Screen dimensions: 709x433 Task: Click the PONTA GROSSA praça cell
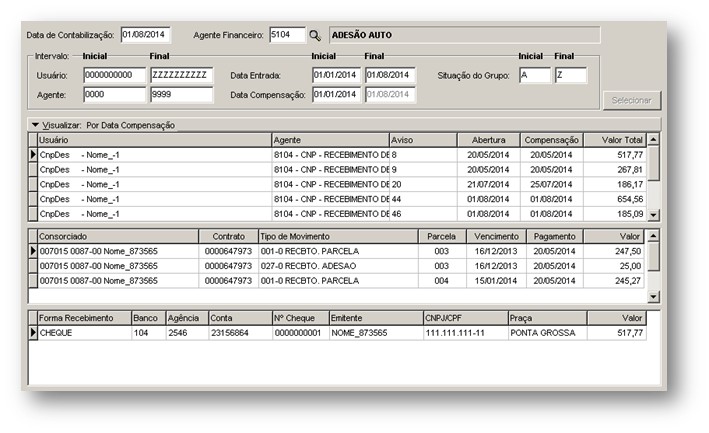[548, 333]
